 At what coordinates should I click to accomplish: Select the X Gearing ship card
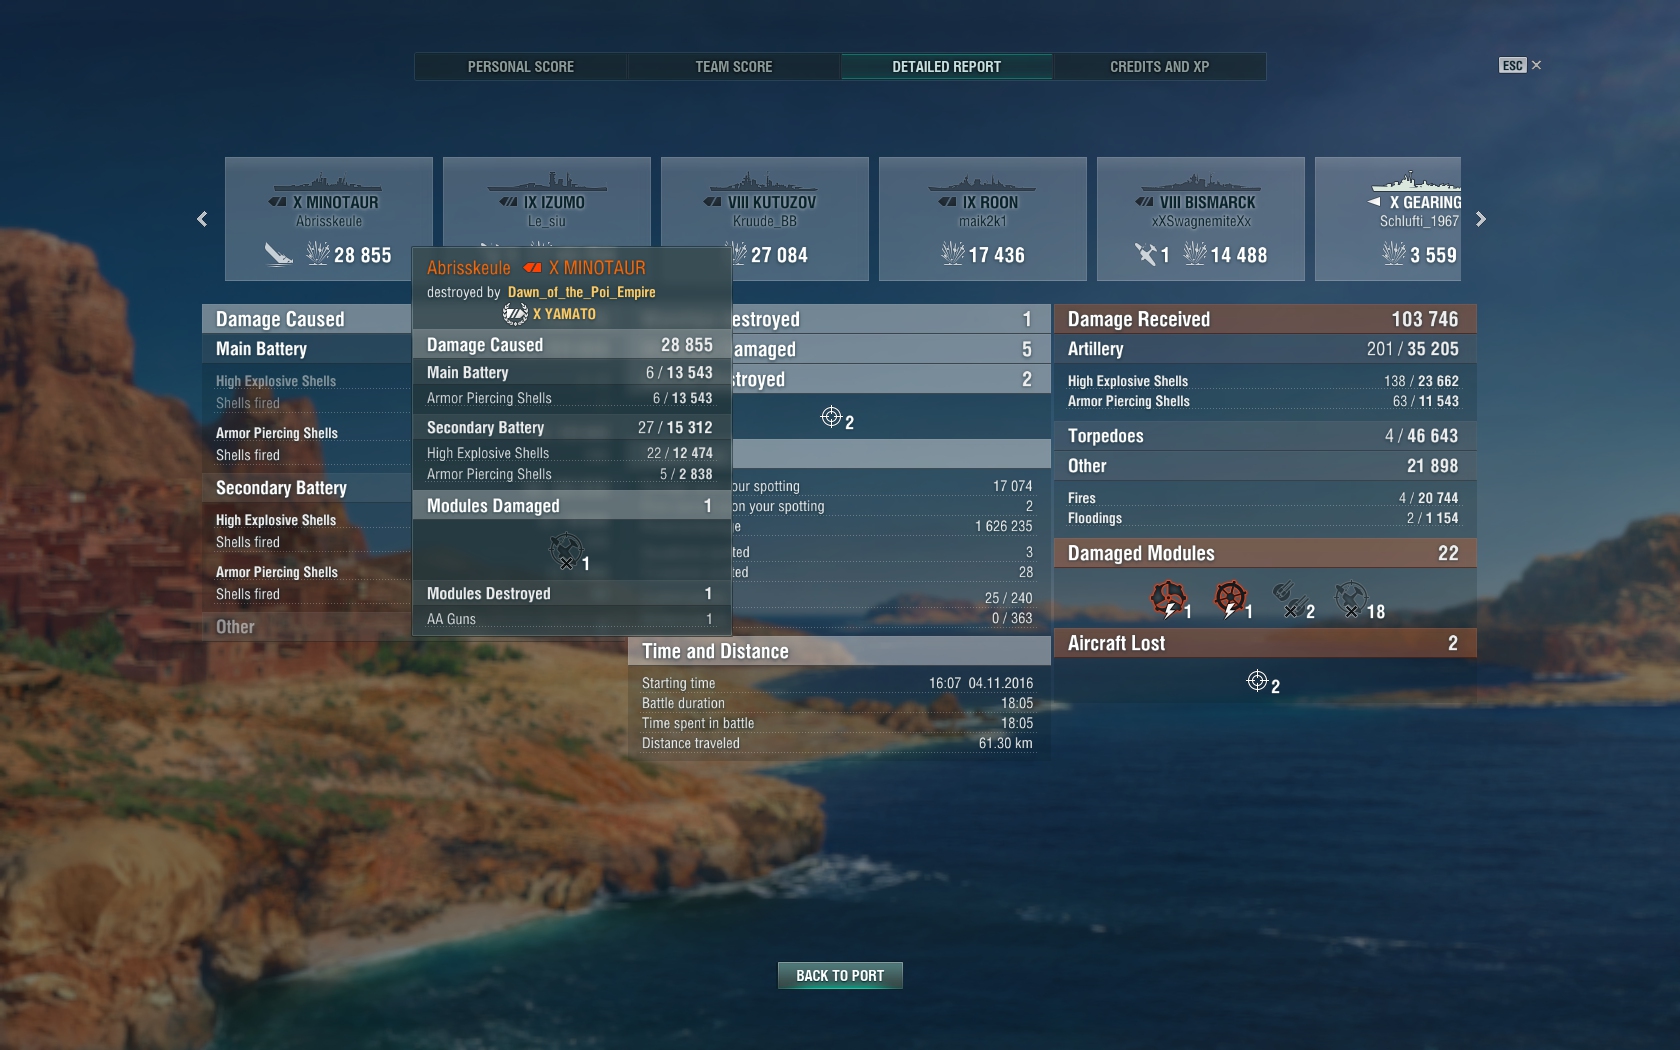(x=1388, y=219)
